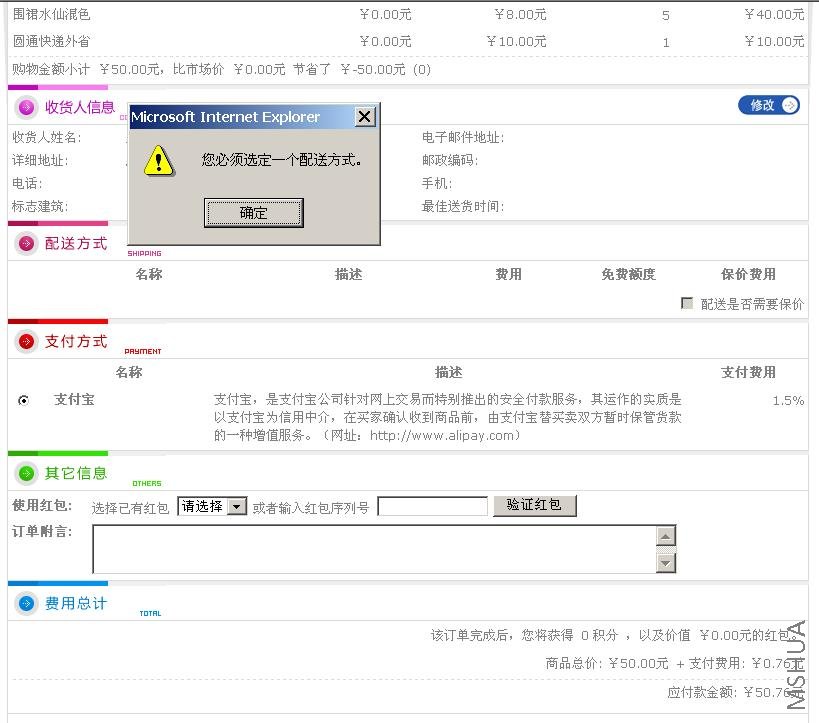Click the blue 费用总计 section icon
The height and width of the screenshot is (723, 819).
[26, 603]
